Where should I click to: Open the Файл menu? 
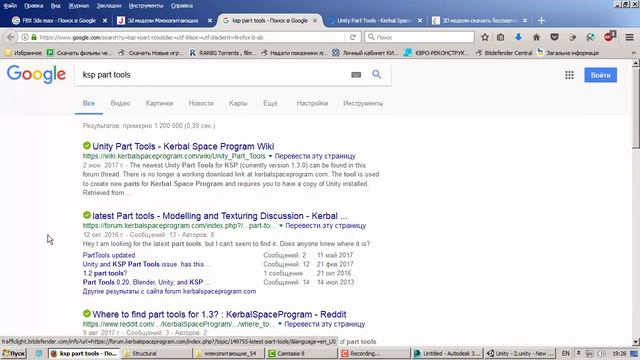(10, 6)
